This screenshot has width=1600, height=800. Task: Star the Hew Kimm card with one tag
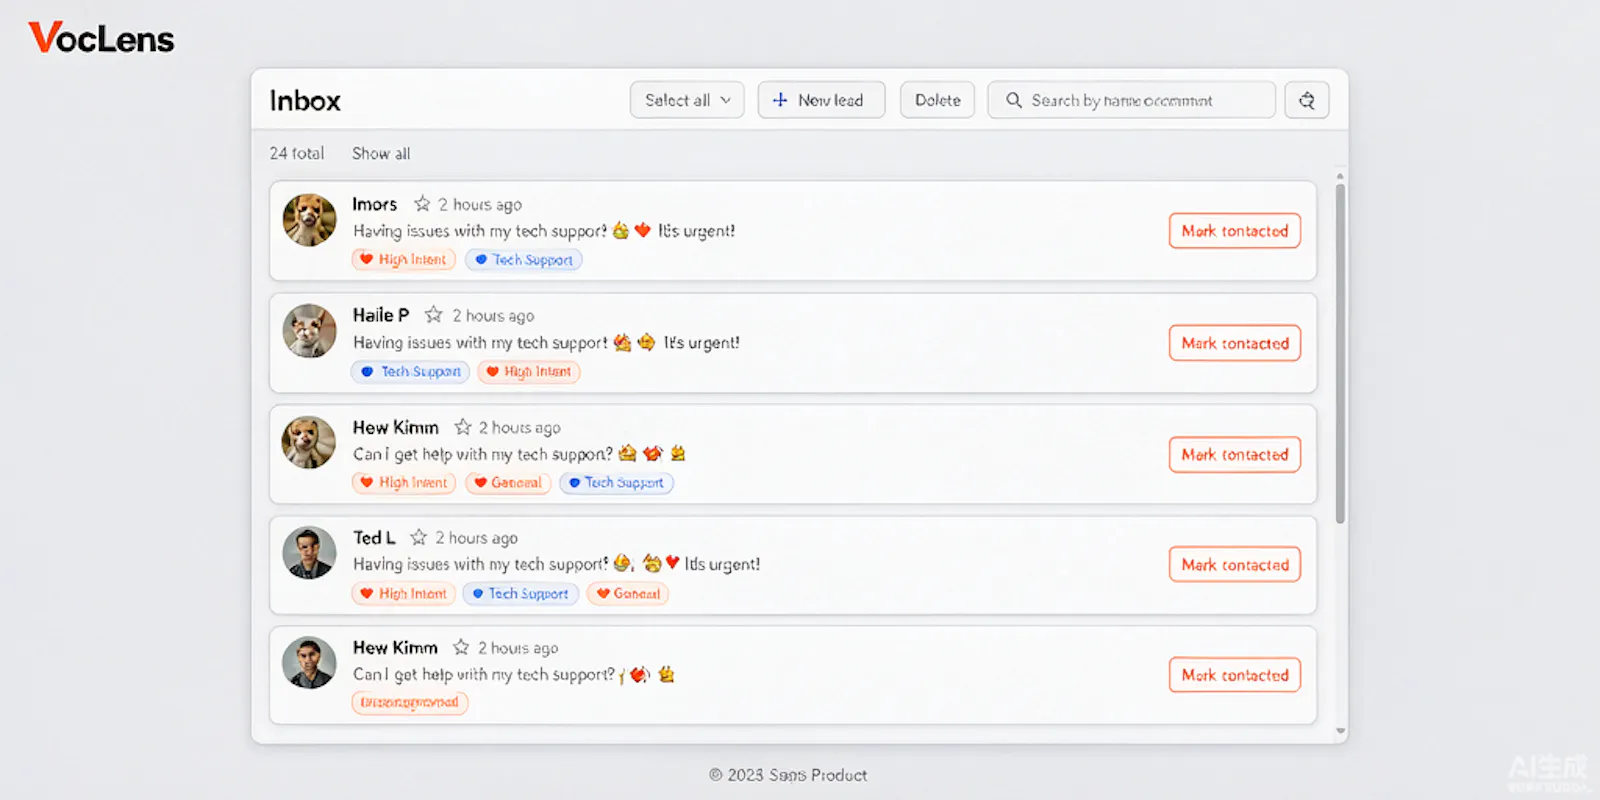tap(461, 647)
